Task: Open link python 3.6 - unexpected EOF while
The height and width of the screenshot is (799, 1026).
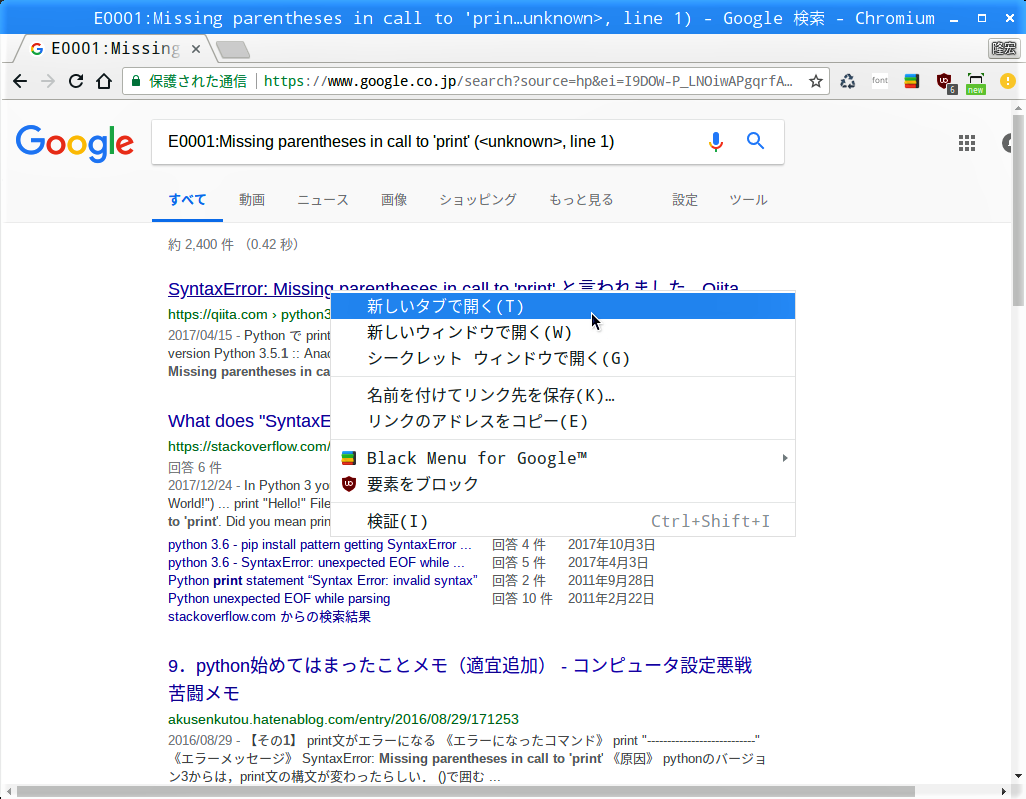Action: click(x=316, y=563)
